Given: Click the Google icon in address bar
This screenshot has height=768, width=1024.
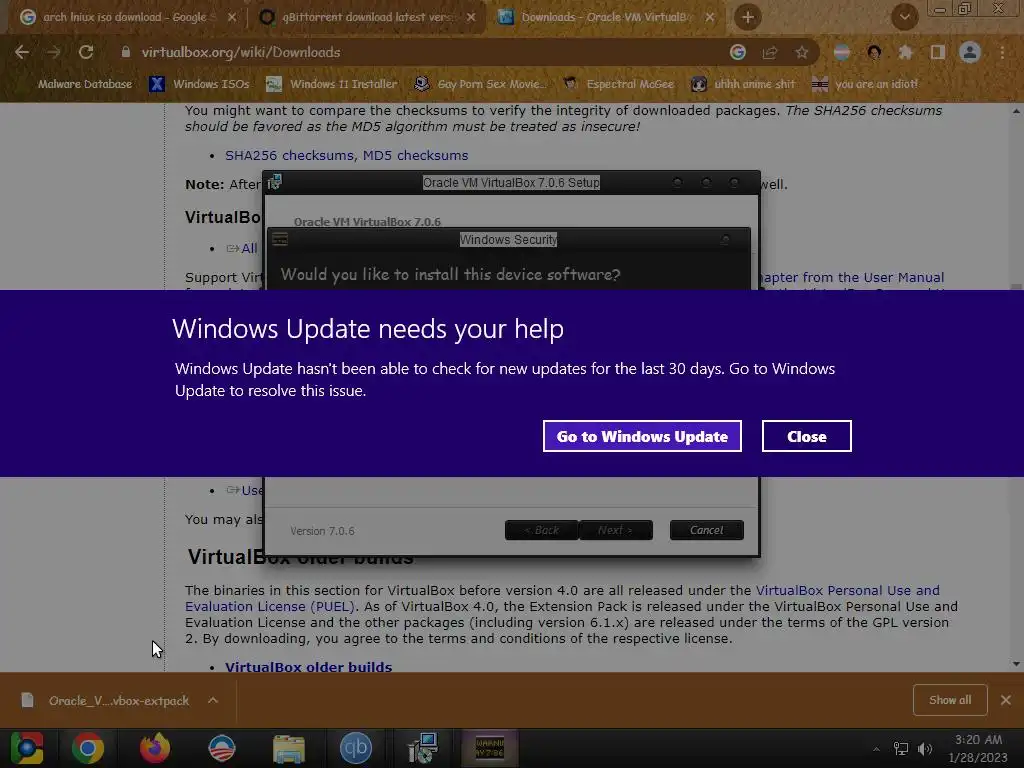Looking at the screenshot, I should click(x=738, y=52).
